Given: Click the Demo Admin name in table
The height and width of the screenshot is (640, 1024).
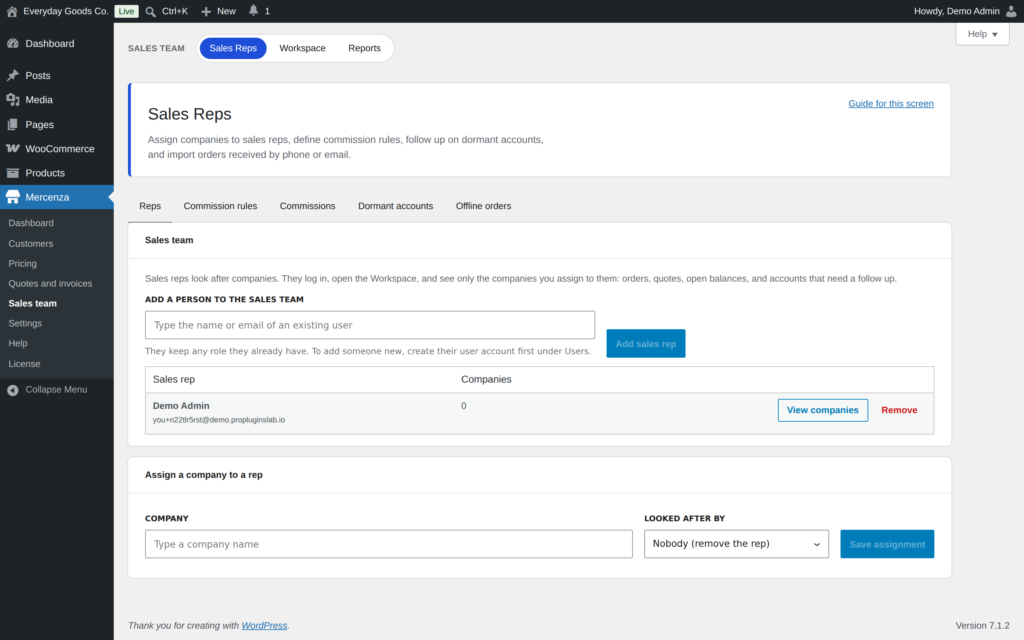Looking at the screenshot, I should pyautogui.click(x=181, y=406).
